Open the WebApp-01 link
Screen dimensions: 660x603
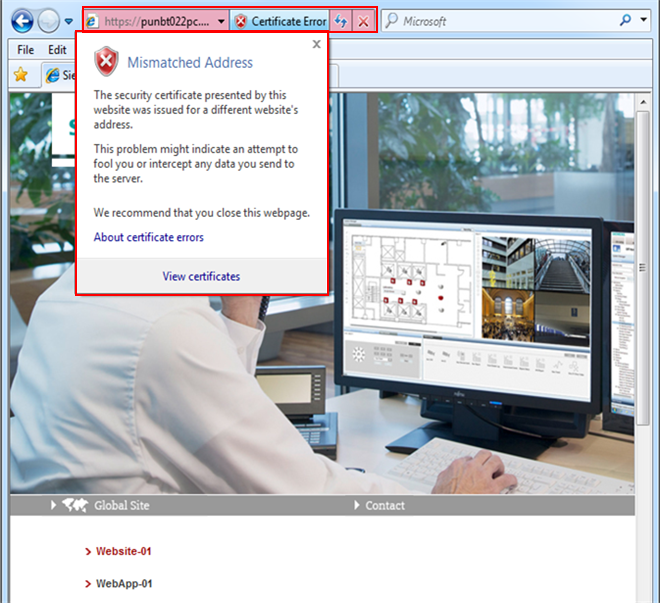coord(123,583)
